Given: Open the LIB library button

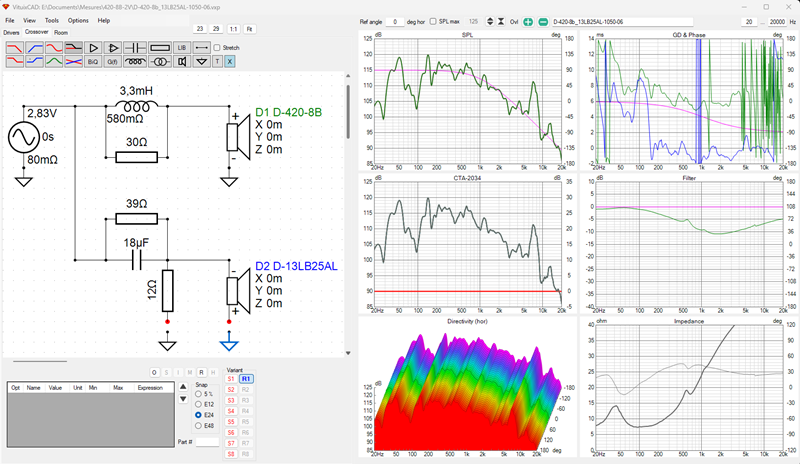Looking at the screenshot, I should [182, 48].
